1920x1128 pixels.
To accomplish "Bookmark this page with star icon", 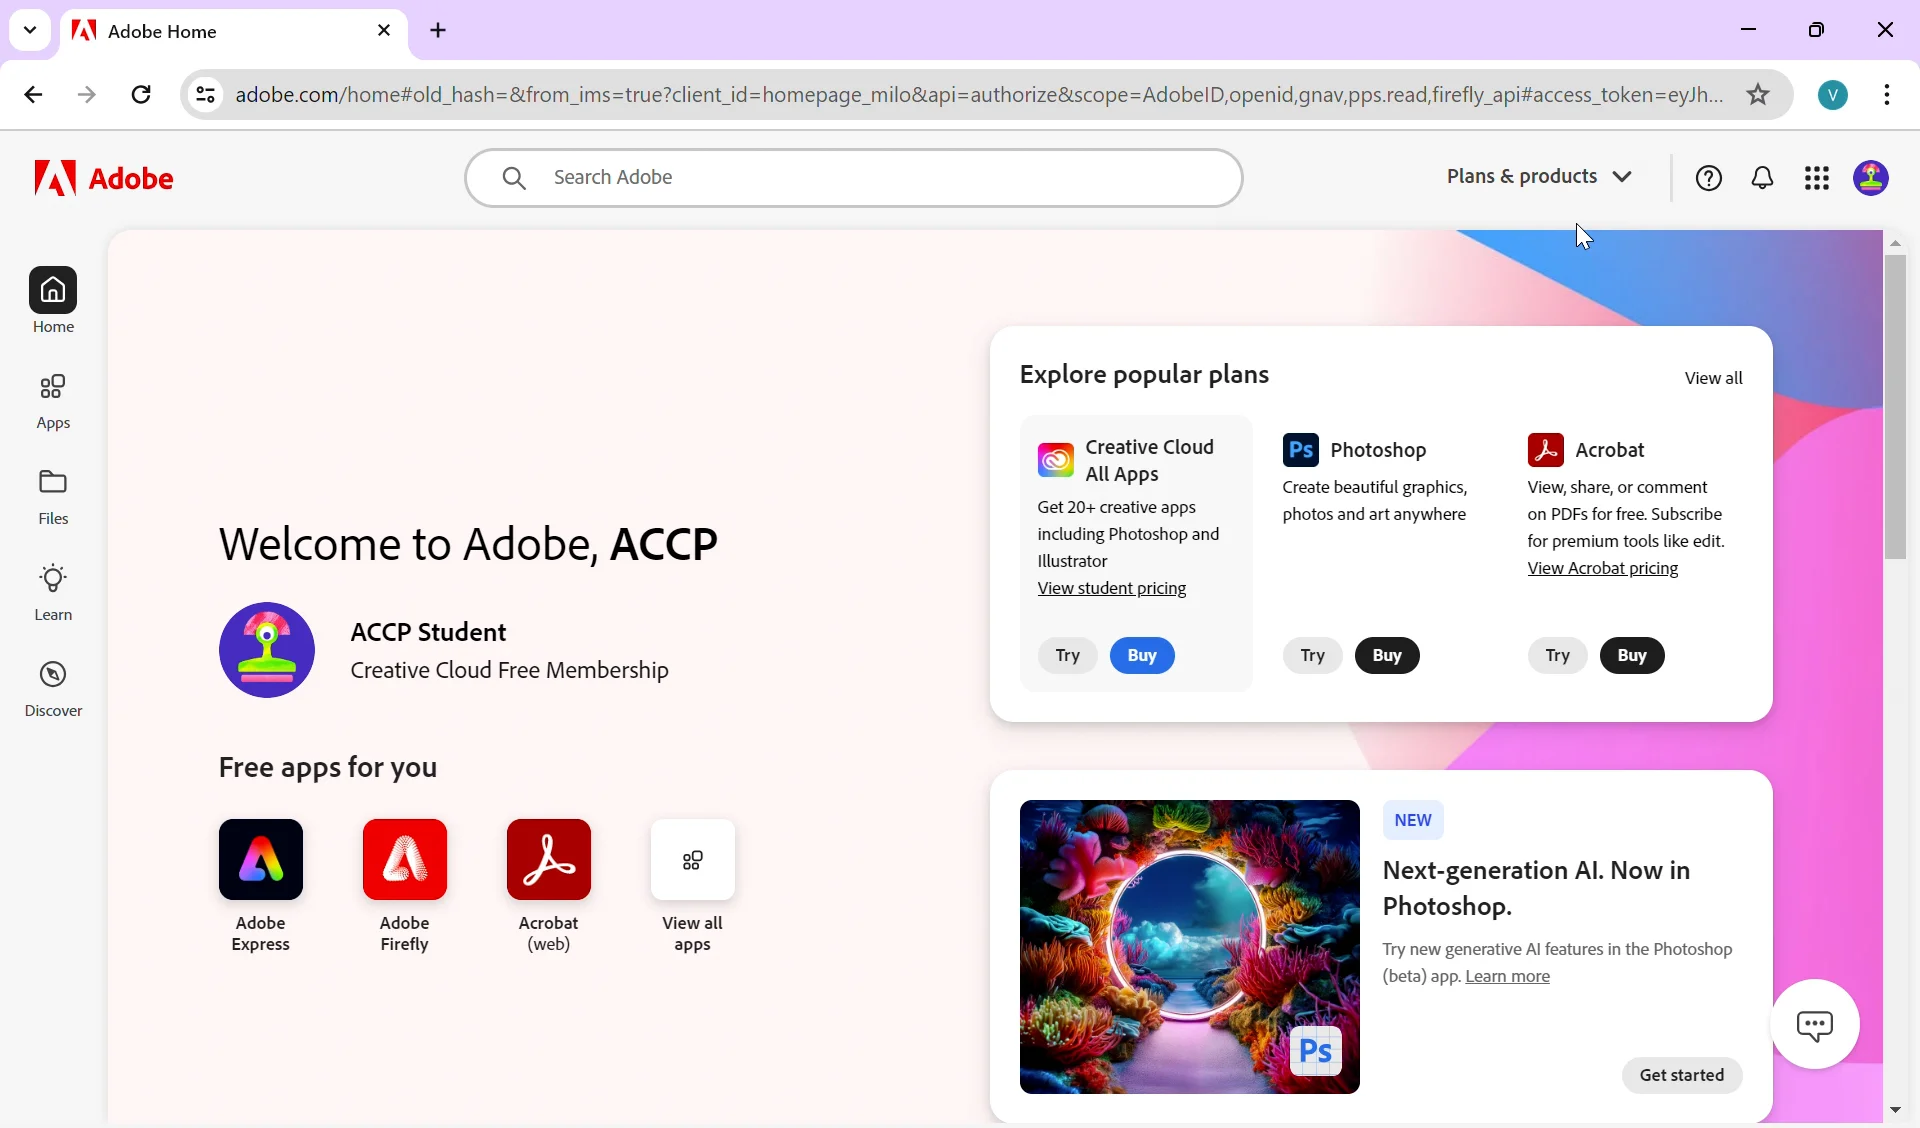I will pos(1758,94).
